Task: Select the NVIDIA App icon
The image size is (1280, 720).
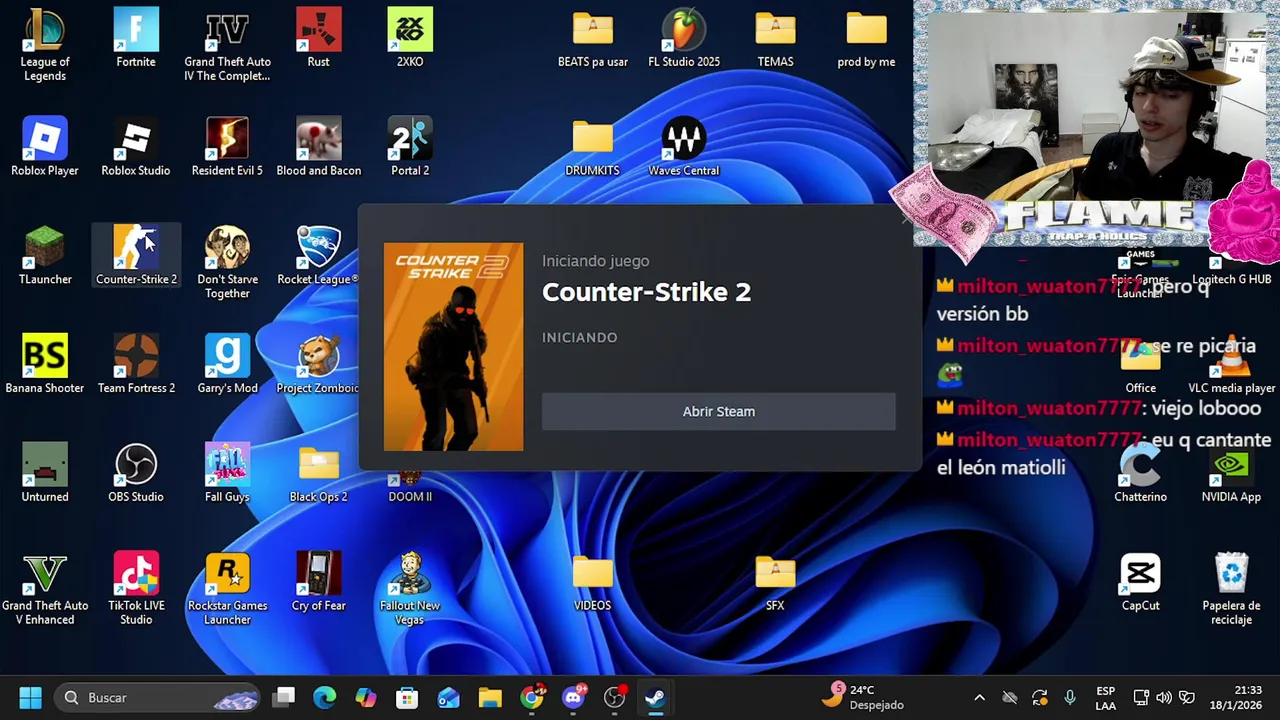Action: (1231, 475)
